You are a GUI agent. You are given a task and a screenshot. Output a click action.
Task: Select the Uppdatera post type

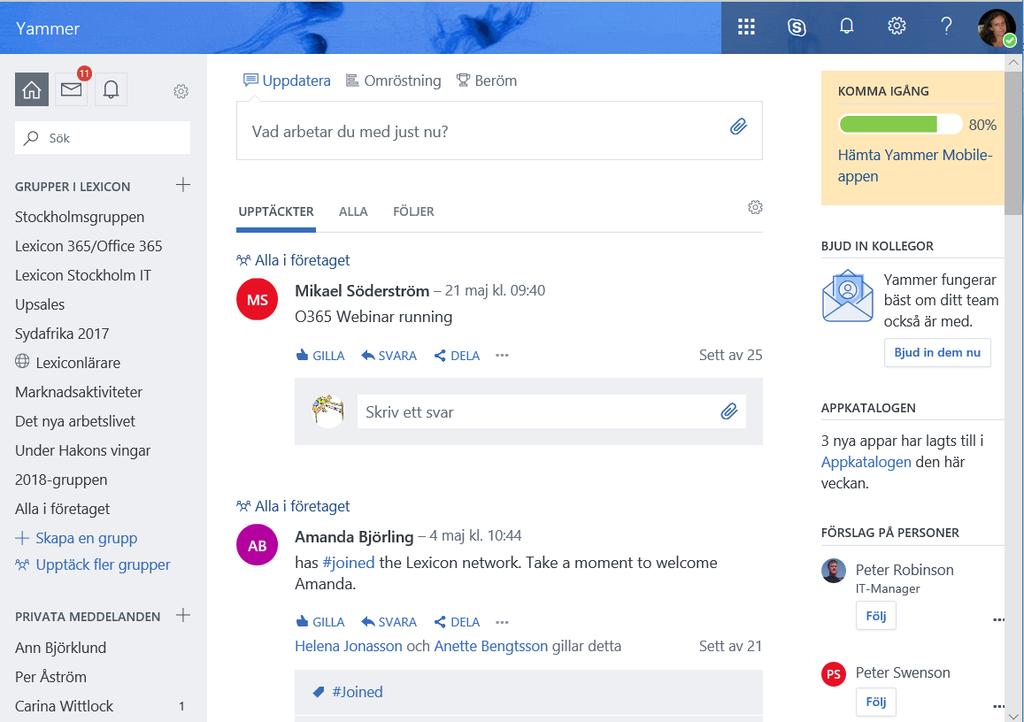287,80
